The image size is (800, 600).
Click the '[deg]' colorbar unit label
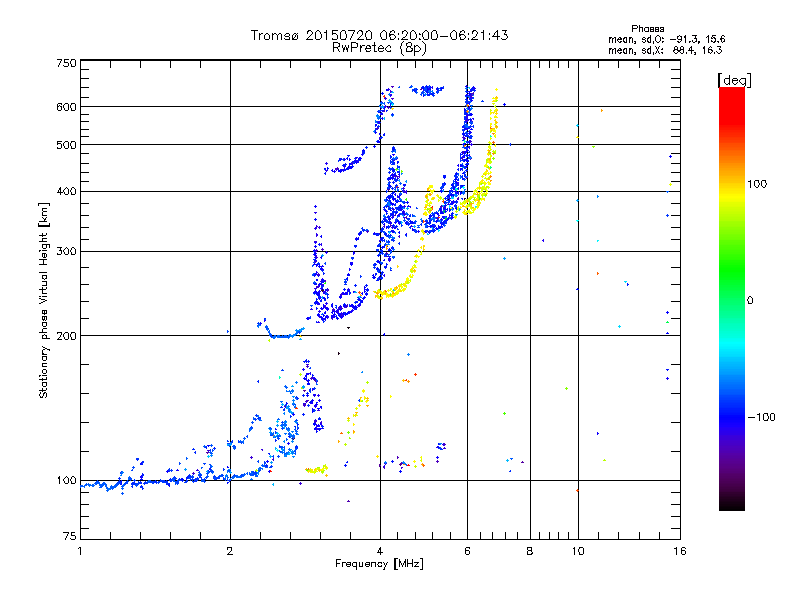[734, 80]
